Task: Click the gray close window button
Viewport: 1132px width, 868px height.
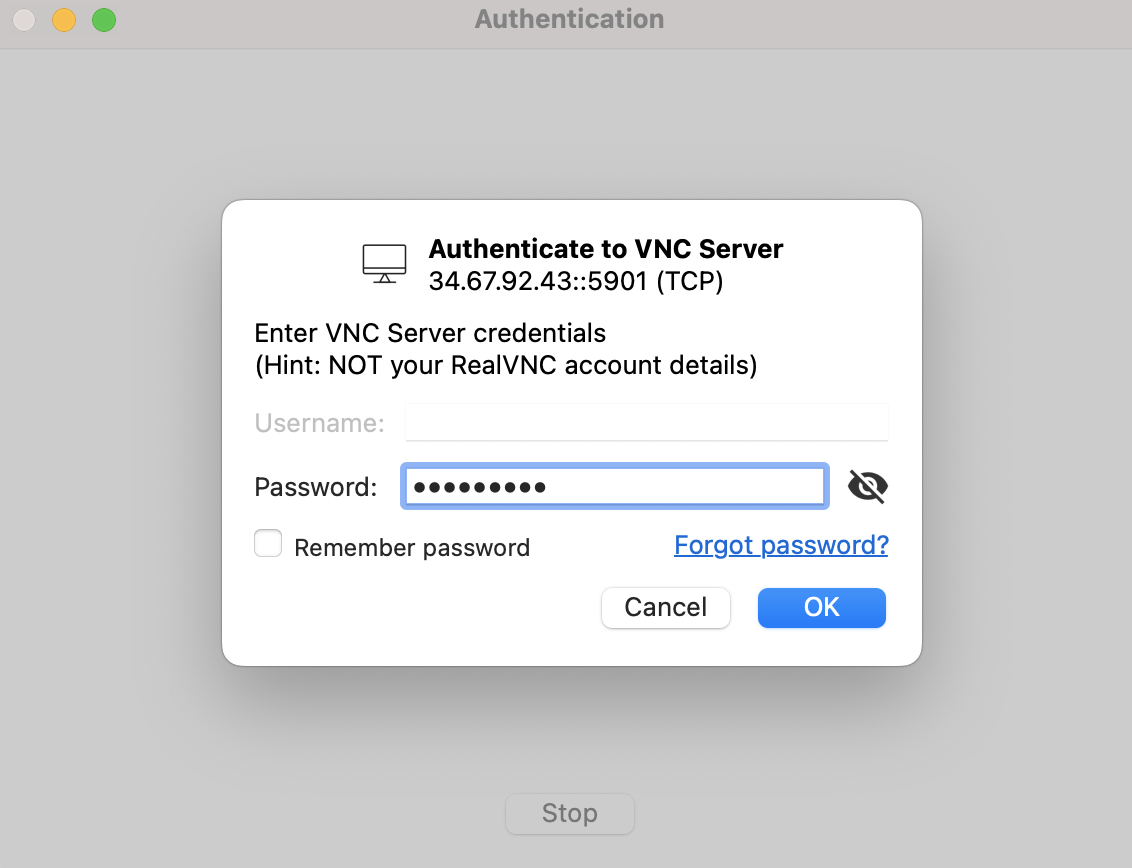Action: click(25, 19)
